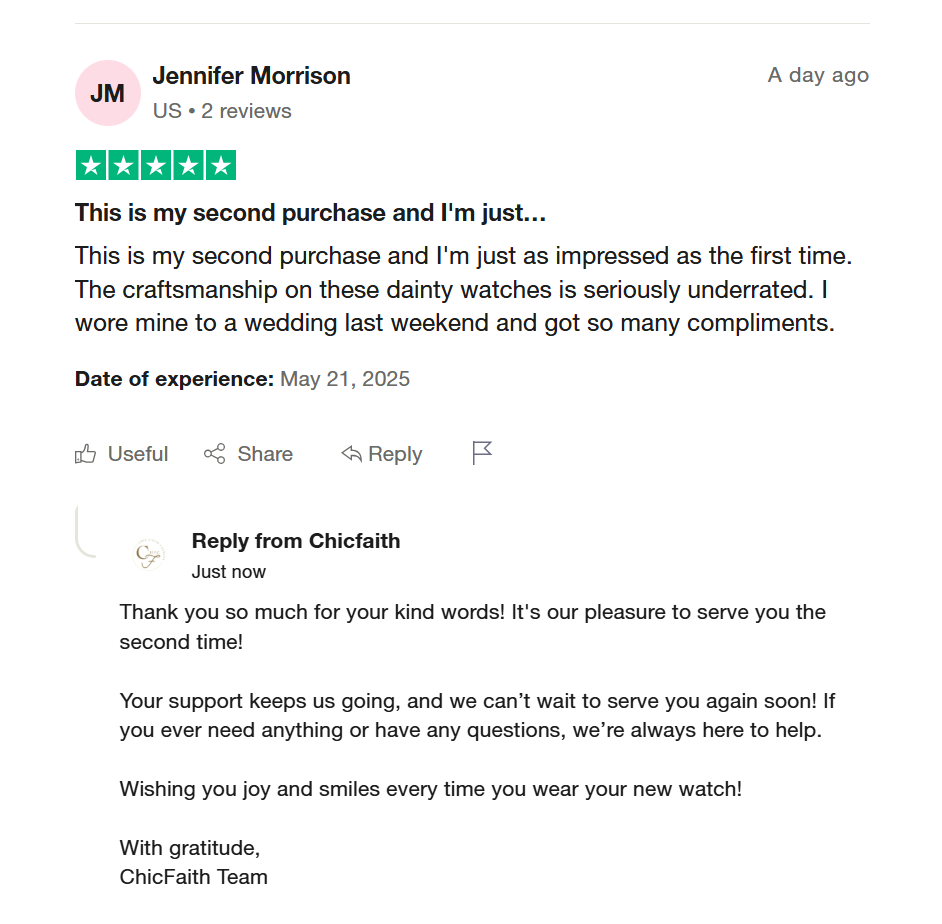Click the date 'May 21, 2025'
The image size is (942, 924).
click(345, 379)
